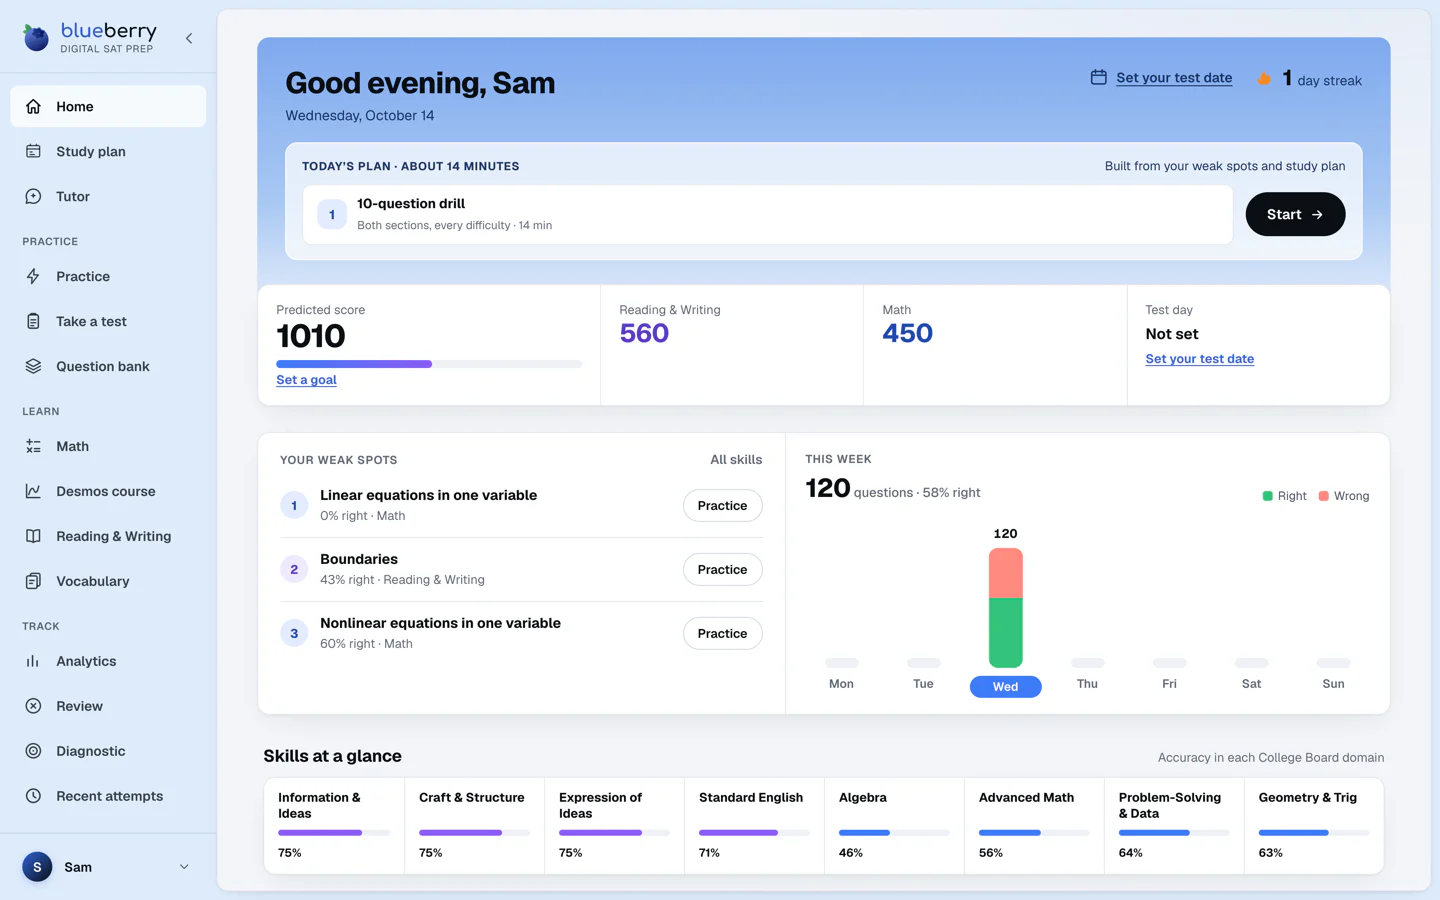Start today's 10-question drill
This screenshot has width=1440, height=900.
(1295, 214)
